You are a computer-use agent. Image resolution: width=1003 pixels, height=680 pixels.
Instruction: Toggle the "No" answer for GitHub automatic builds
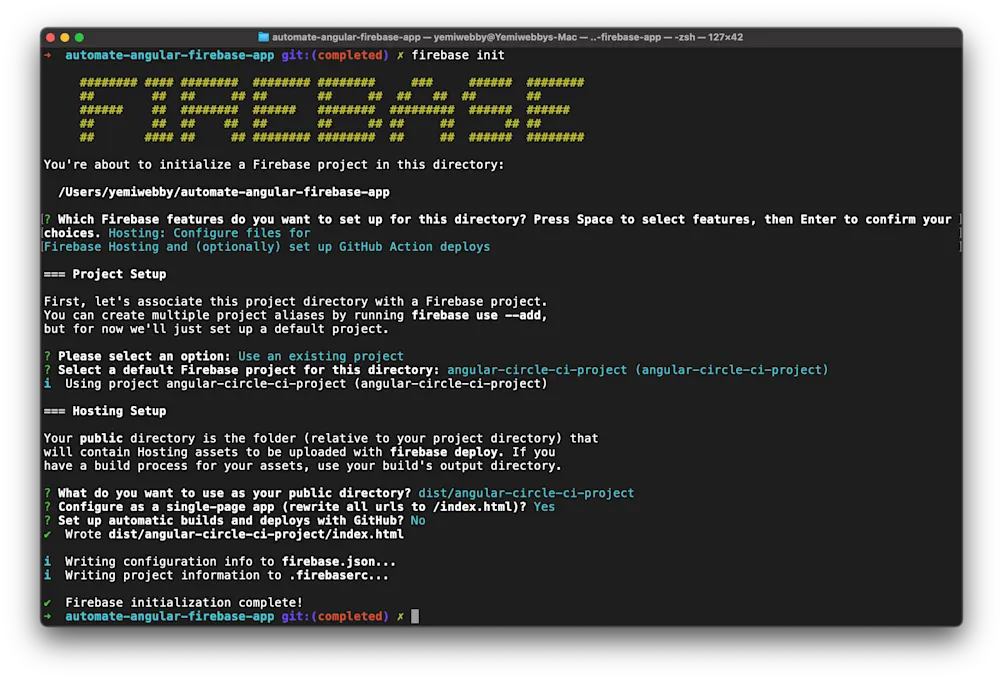click(416, 520)
